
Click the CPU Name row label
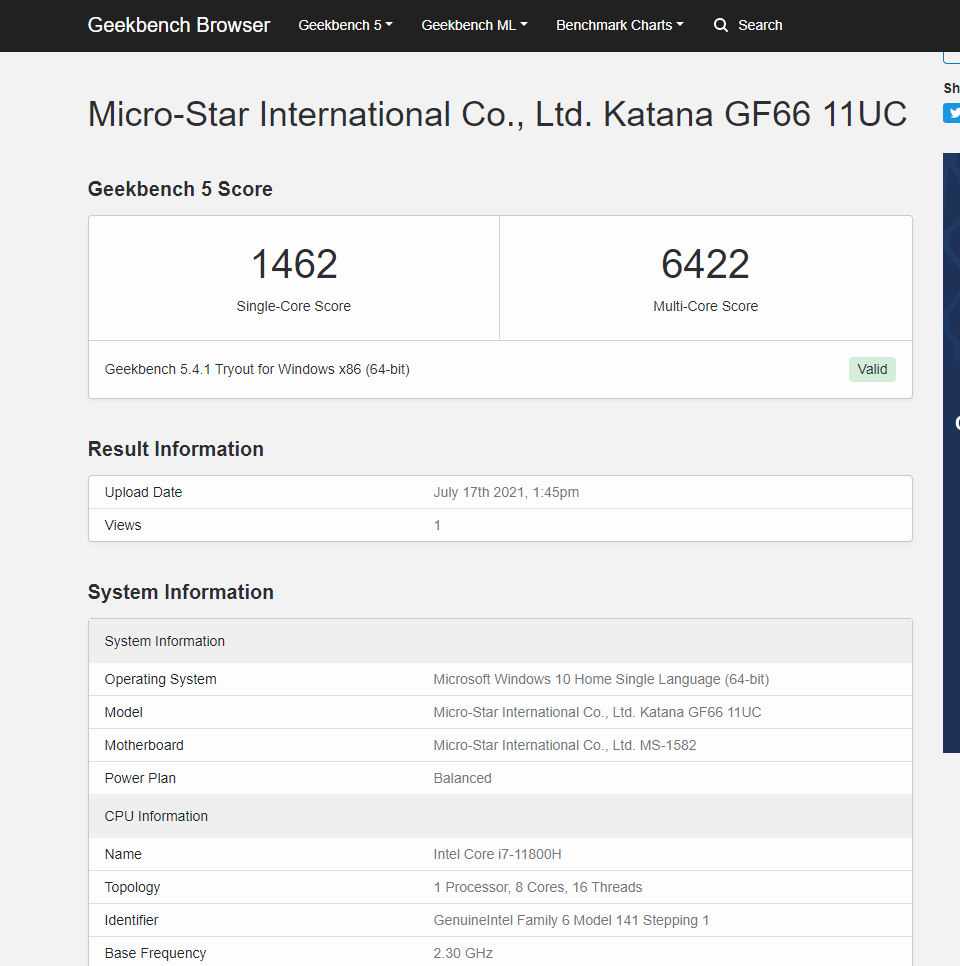pos(123,854)
